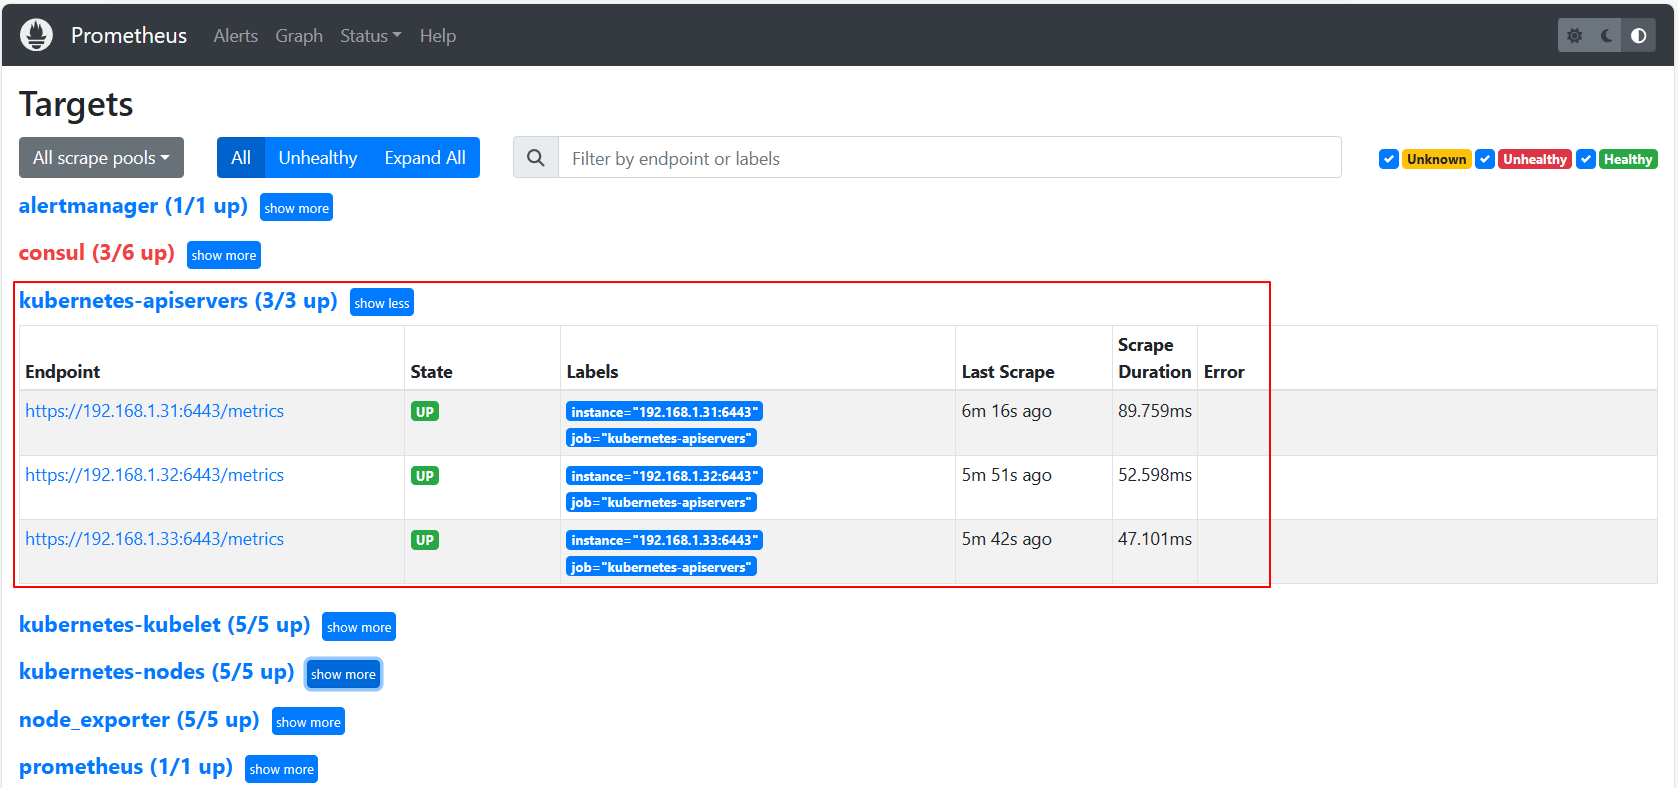This screenshot has width=1678, height=788.
Task: Click job label in 192.168.1.33 row
Action: point(661,567)
